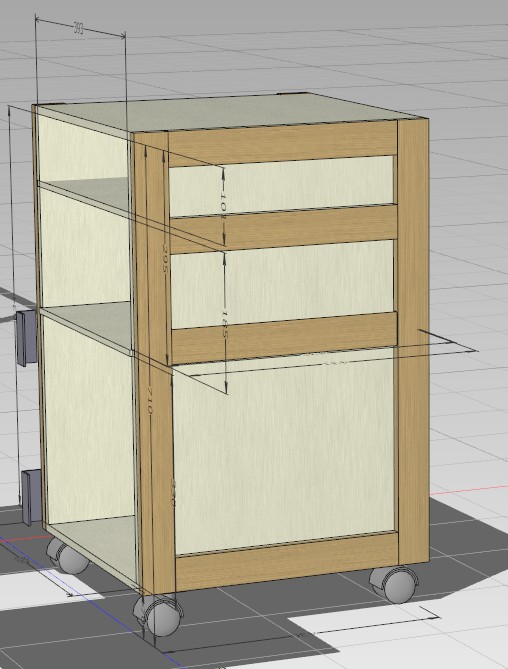Select the right vertical wooden frame stile
This screenshot has width=508, height=669.
click(x=413, y=342)
